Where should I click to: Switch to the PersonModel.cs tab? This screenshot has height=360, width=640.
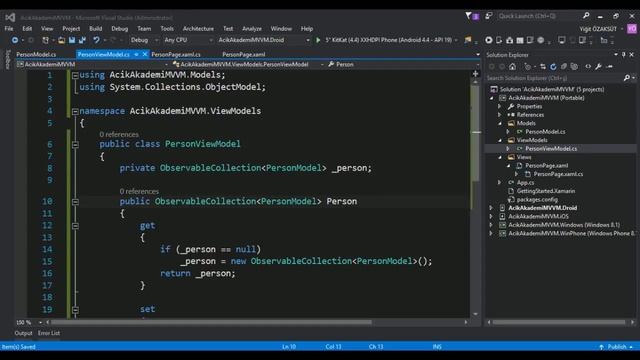(37, 54)
